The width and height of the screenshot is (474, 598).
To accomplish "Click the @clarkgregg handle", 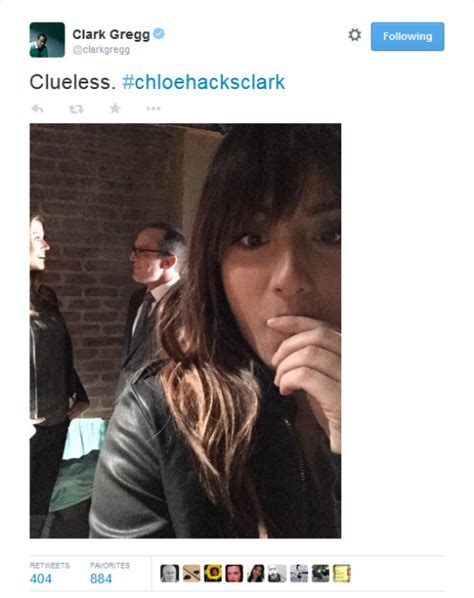I will (101, 50).
